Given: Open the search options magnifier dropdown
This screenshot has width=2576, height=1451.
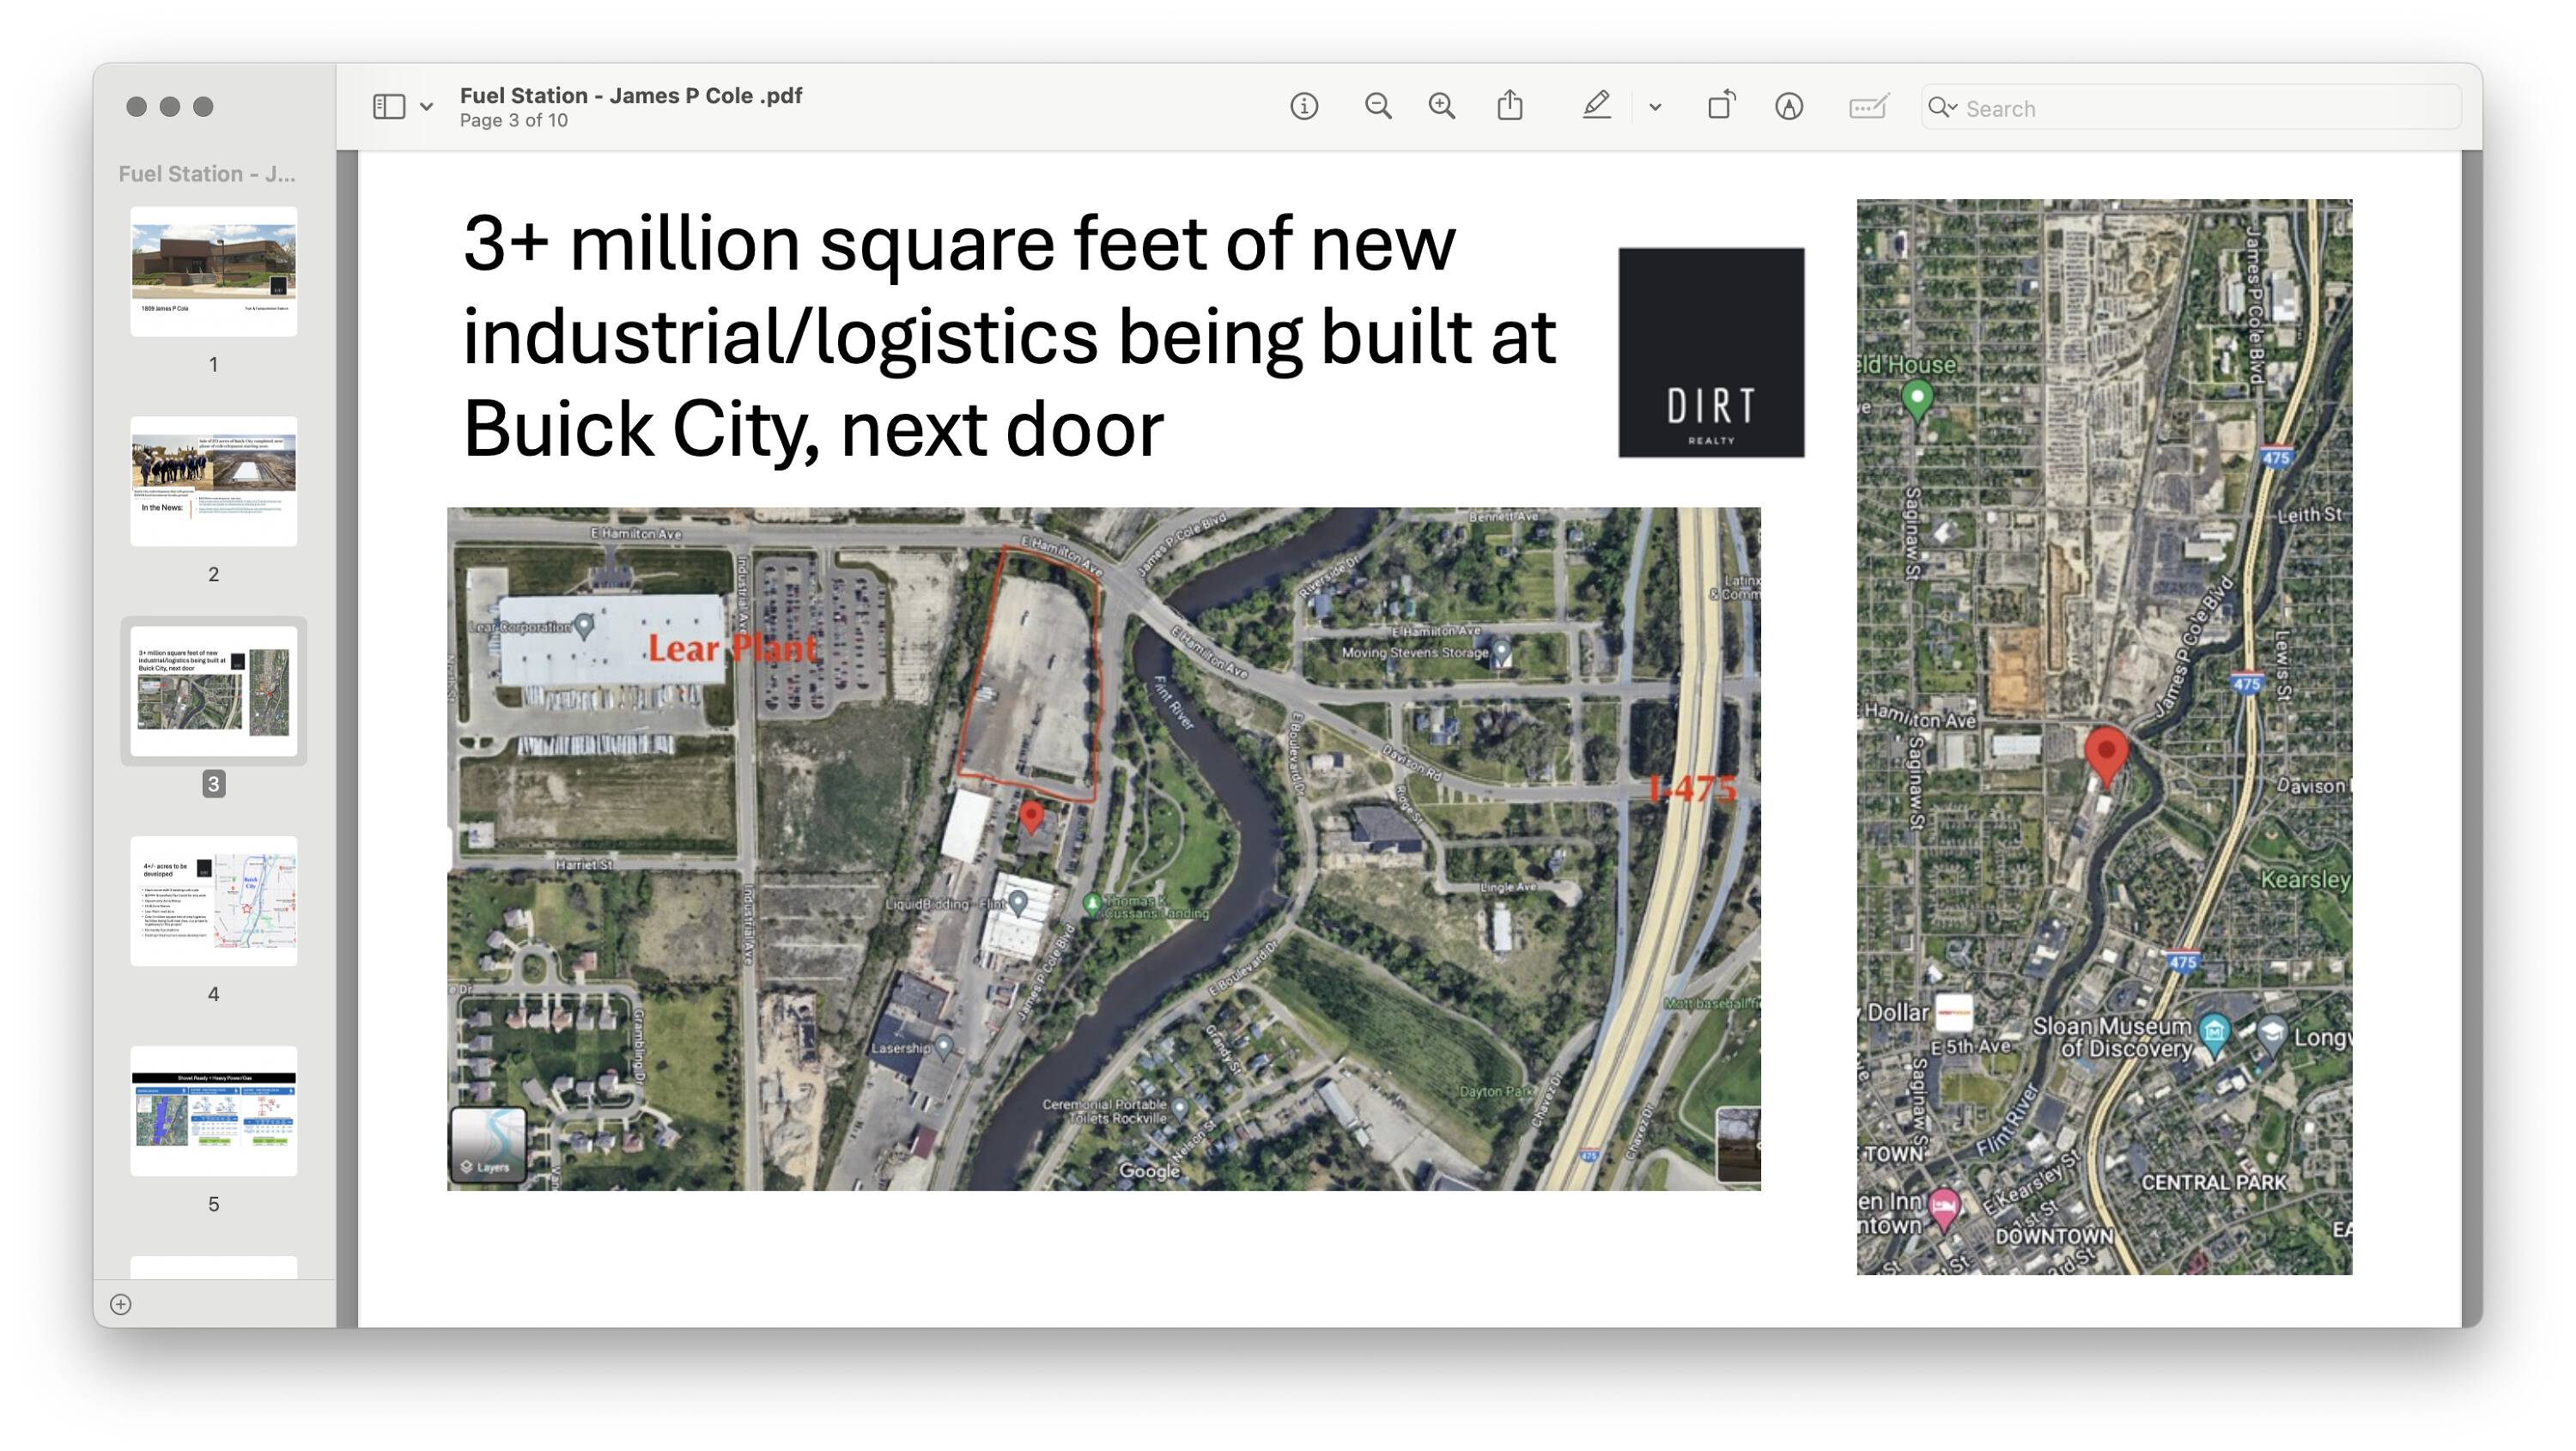Looking at the screenshot, I should (x=1942, y=107).
